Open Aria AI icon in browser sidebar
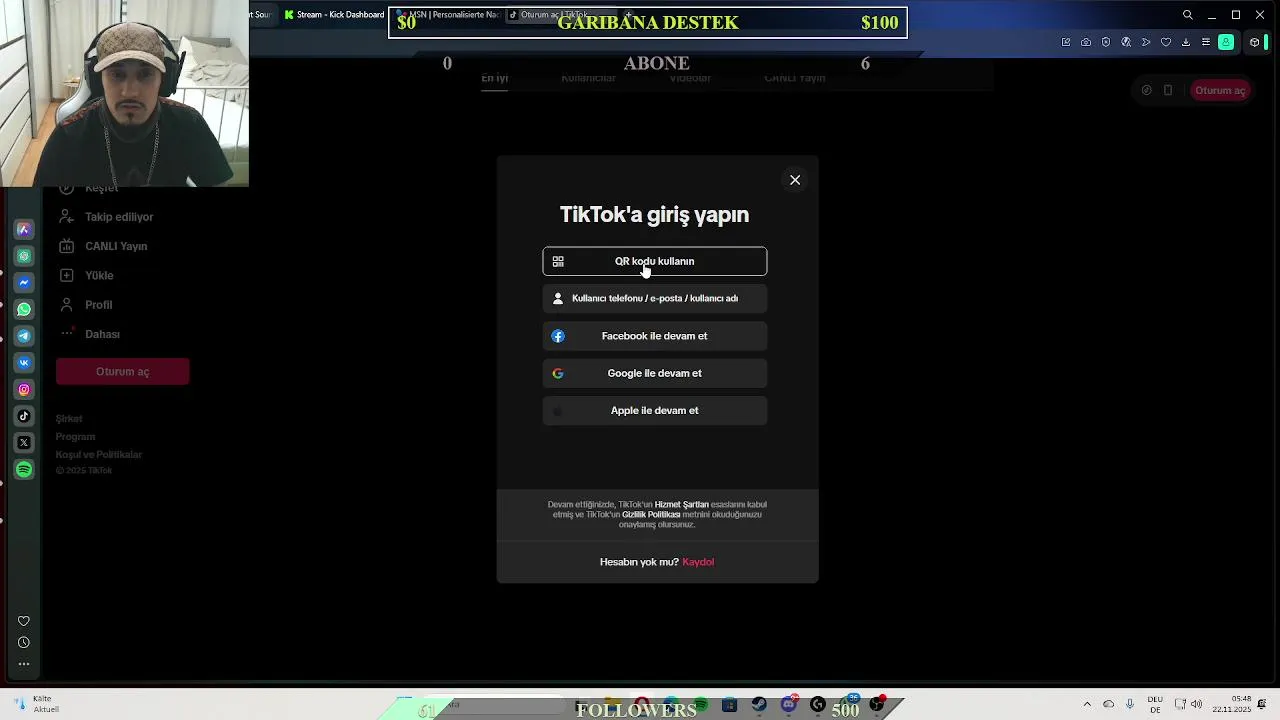Screen dimensions: 1280x720 click(24, 230)
